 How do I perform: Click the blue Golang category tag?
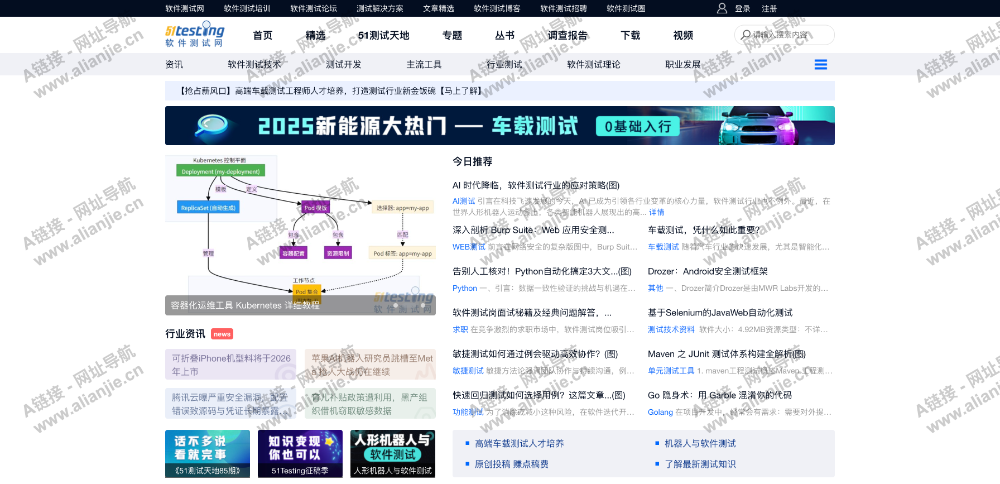(660, 413)
